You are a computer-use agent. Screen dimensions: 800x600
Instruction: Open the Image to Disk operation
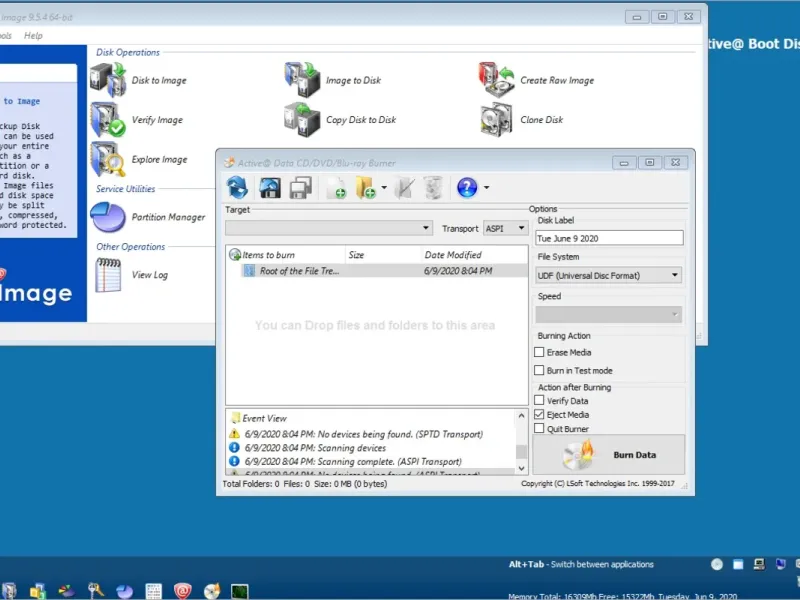pos(302,80)
